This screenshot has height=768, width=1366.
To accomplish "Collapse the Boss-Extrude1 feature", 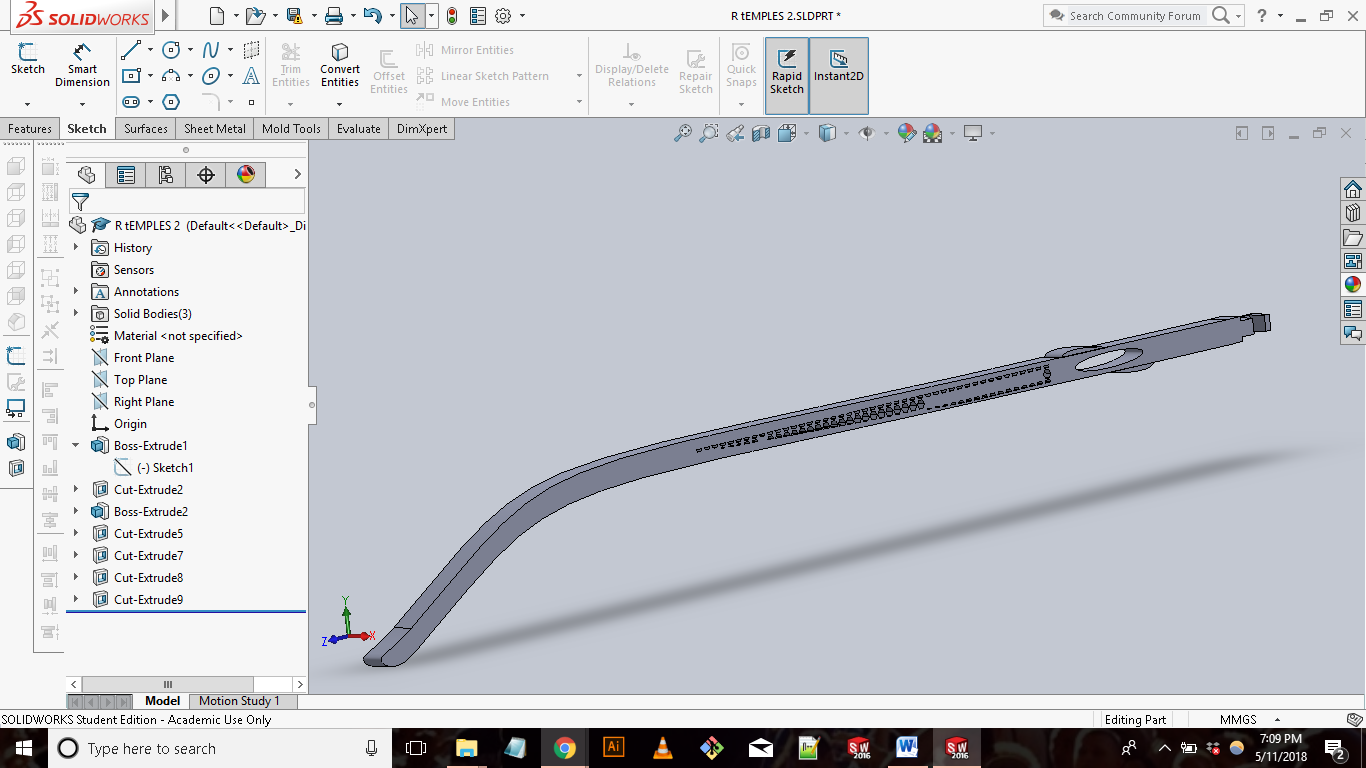I will 76,446.
